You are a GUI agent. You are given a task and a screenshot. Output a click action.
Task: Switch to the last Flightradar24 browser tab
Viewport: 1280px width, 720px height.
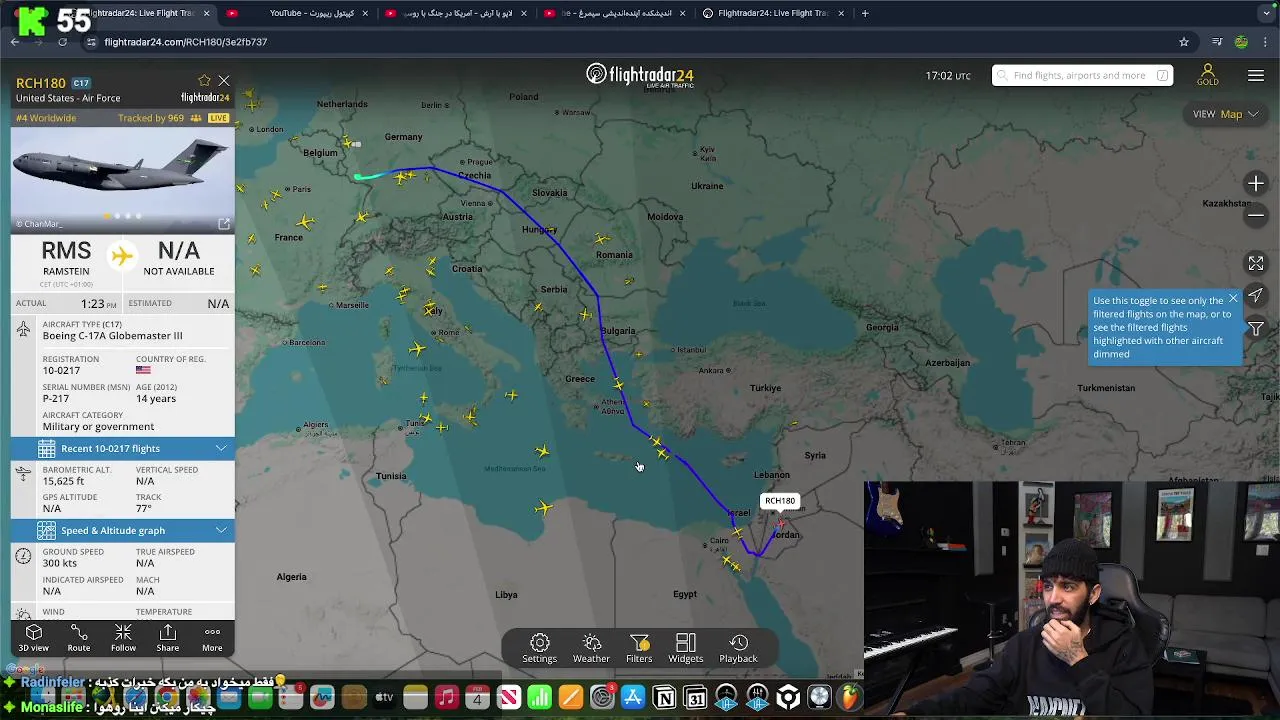(773, 13)
